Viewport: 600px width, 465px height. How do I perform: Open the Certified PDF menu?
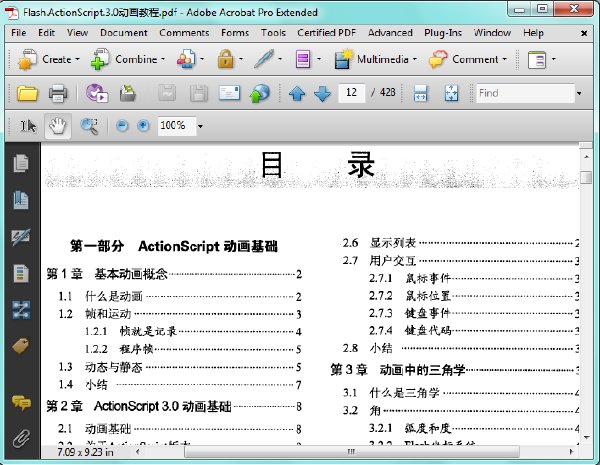(326, 33)
